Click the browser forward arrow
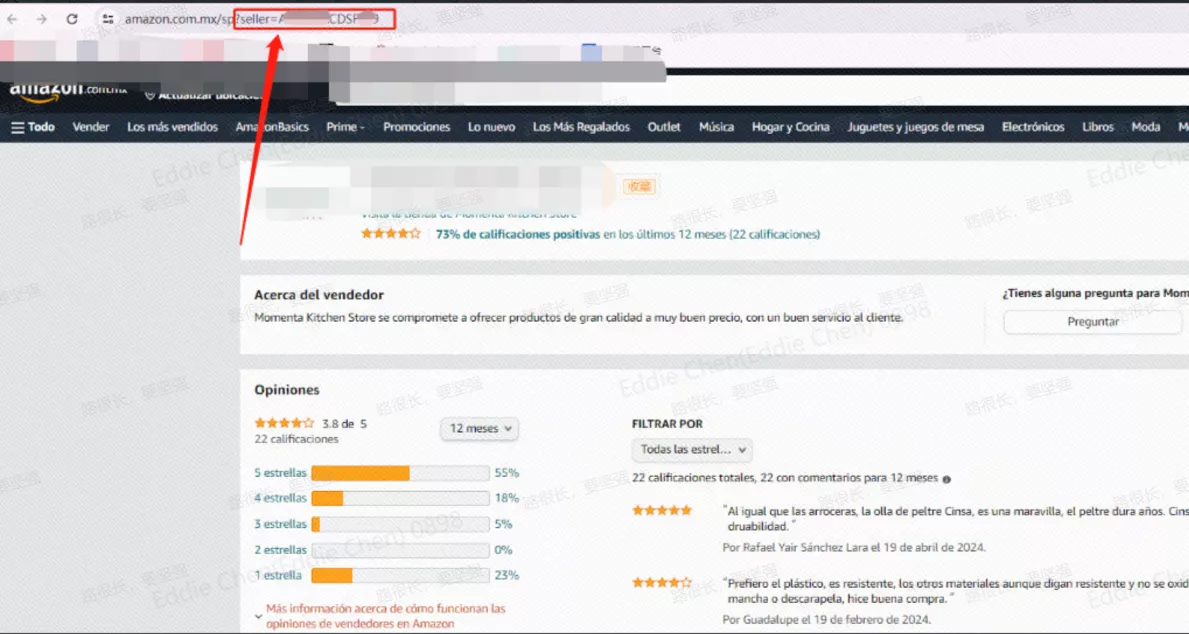 click(42, 19)
